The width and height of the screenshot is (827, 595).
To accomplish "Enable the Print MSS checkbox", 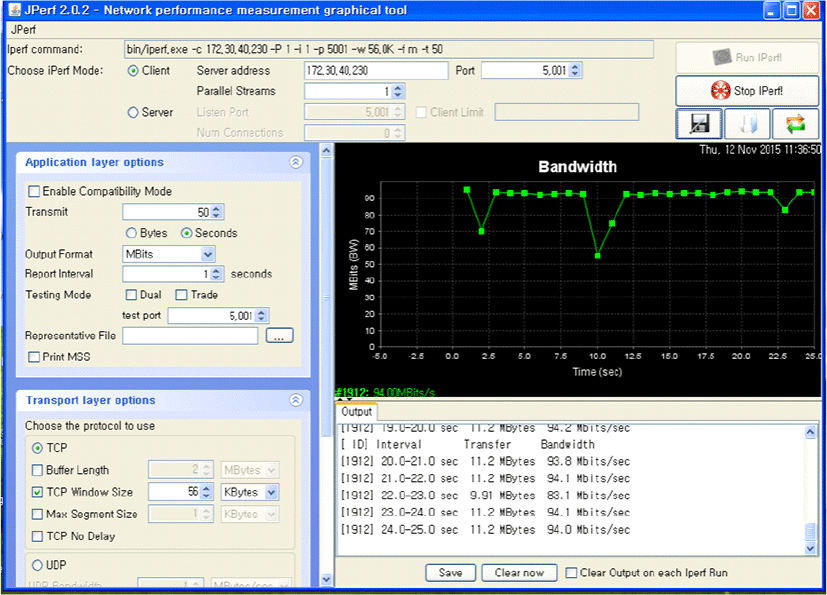I will click(x=34, y=357).
